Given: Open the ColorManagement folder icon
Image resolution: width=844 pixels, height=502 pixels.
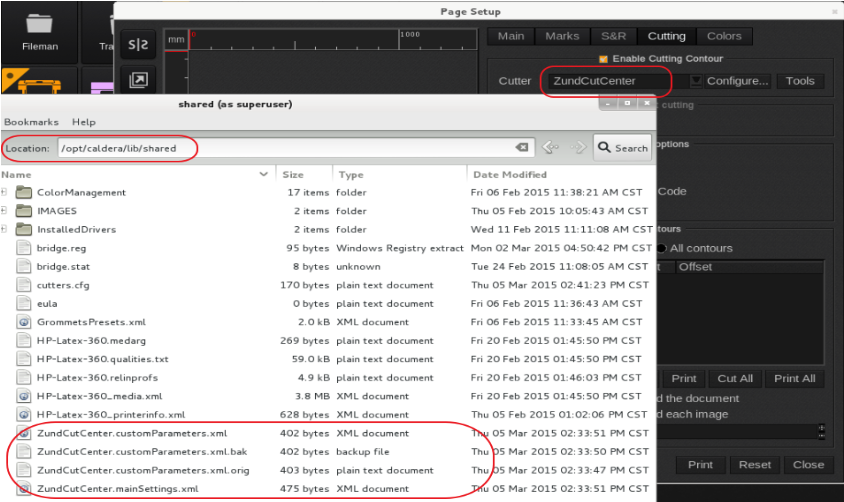Looking at the screenshot, I should click(x=24, y=192).
